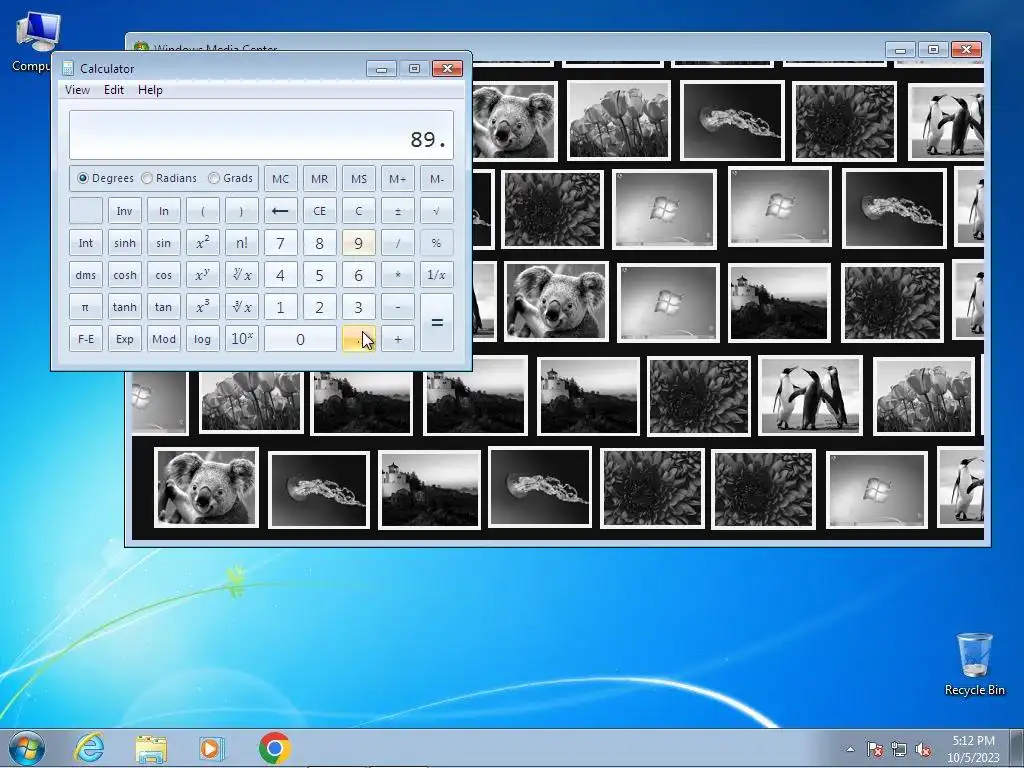This screenshot has width=1024, height=768.
Task: Click the factorial n! button
Action: [x=242, y=243]
